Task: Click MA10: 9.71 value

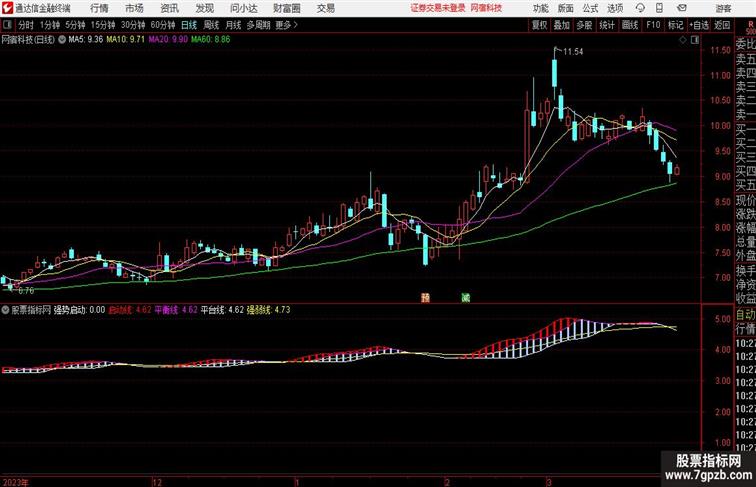Action: pos(125,40)
